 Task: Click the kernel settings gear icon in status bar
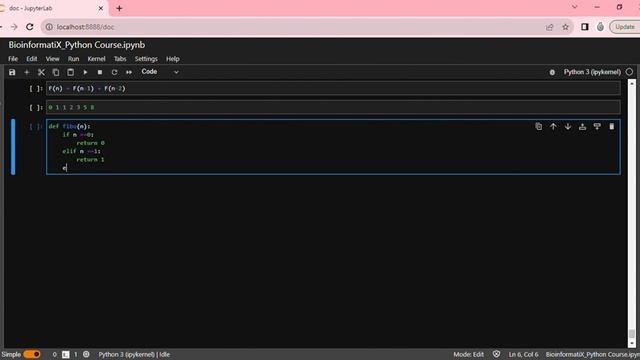tap(86, 354)
